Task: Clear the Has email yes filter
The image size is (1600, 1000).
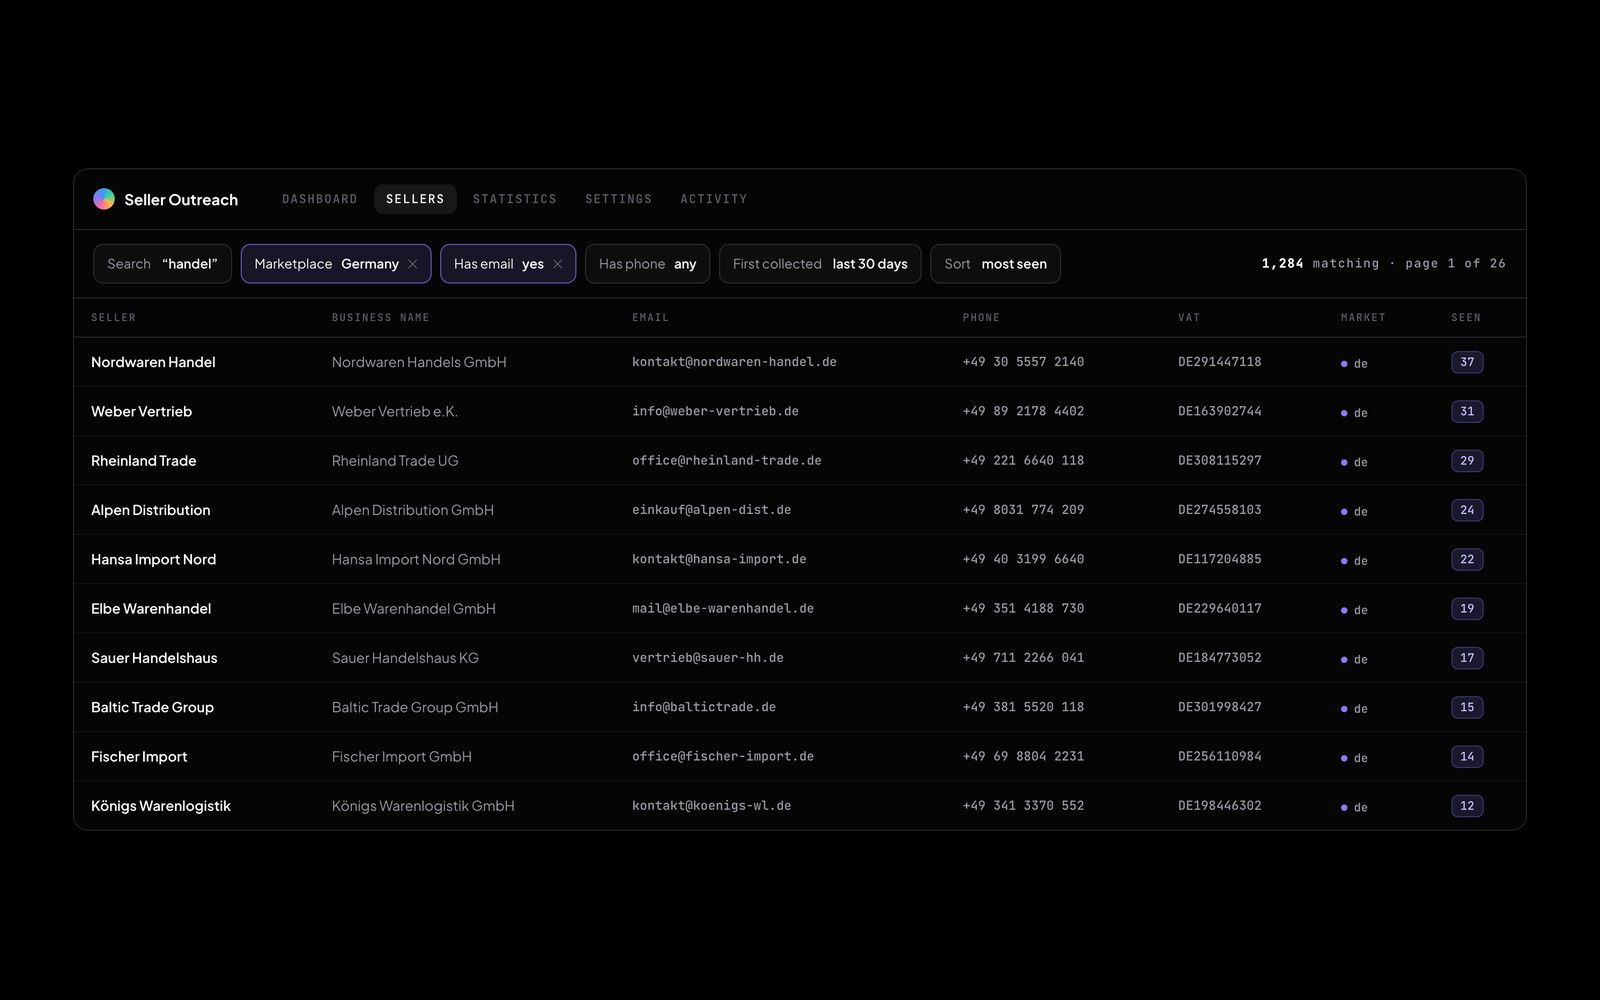Action: (x=557, y=264)
